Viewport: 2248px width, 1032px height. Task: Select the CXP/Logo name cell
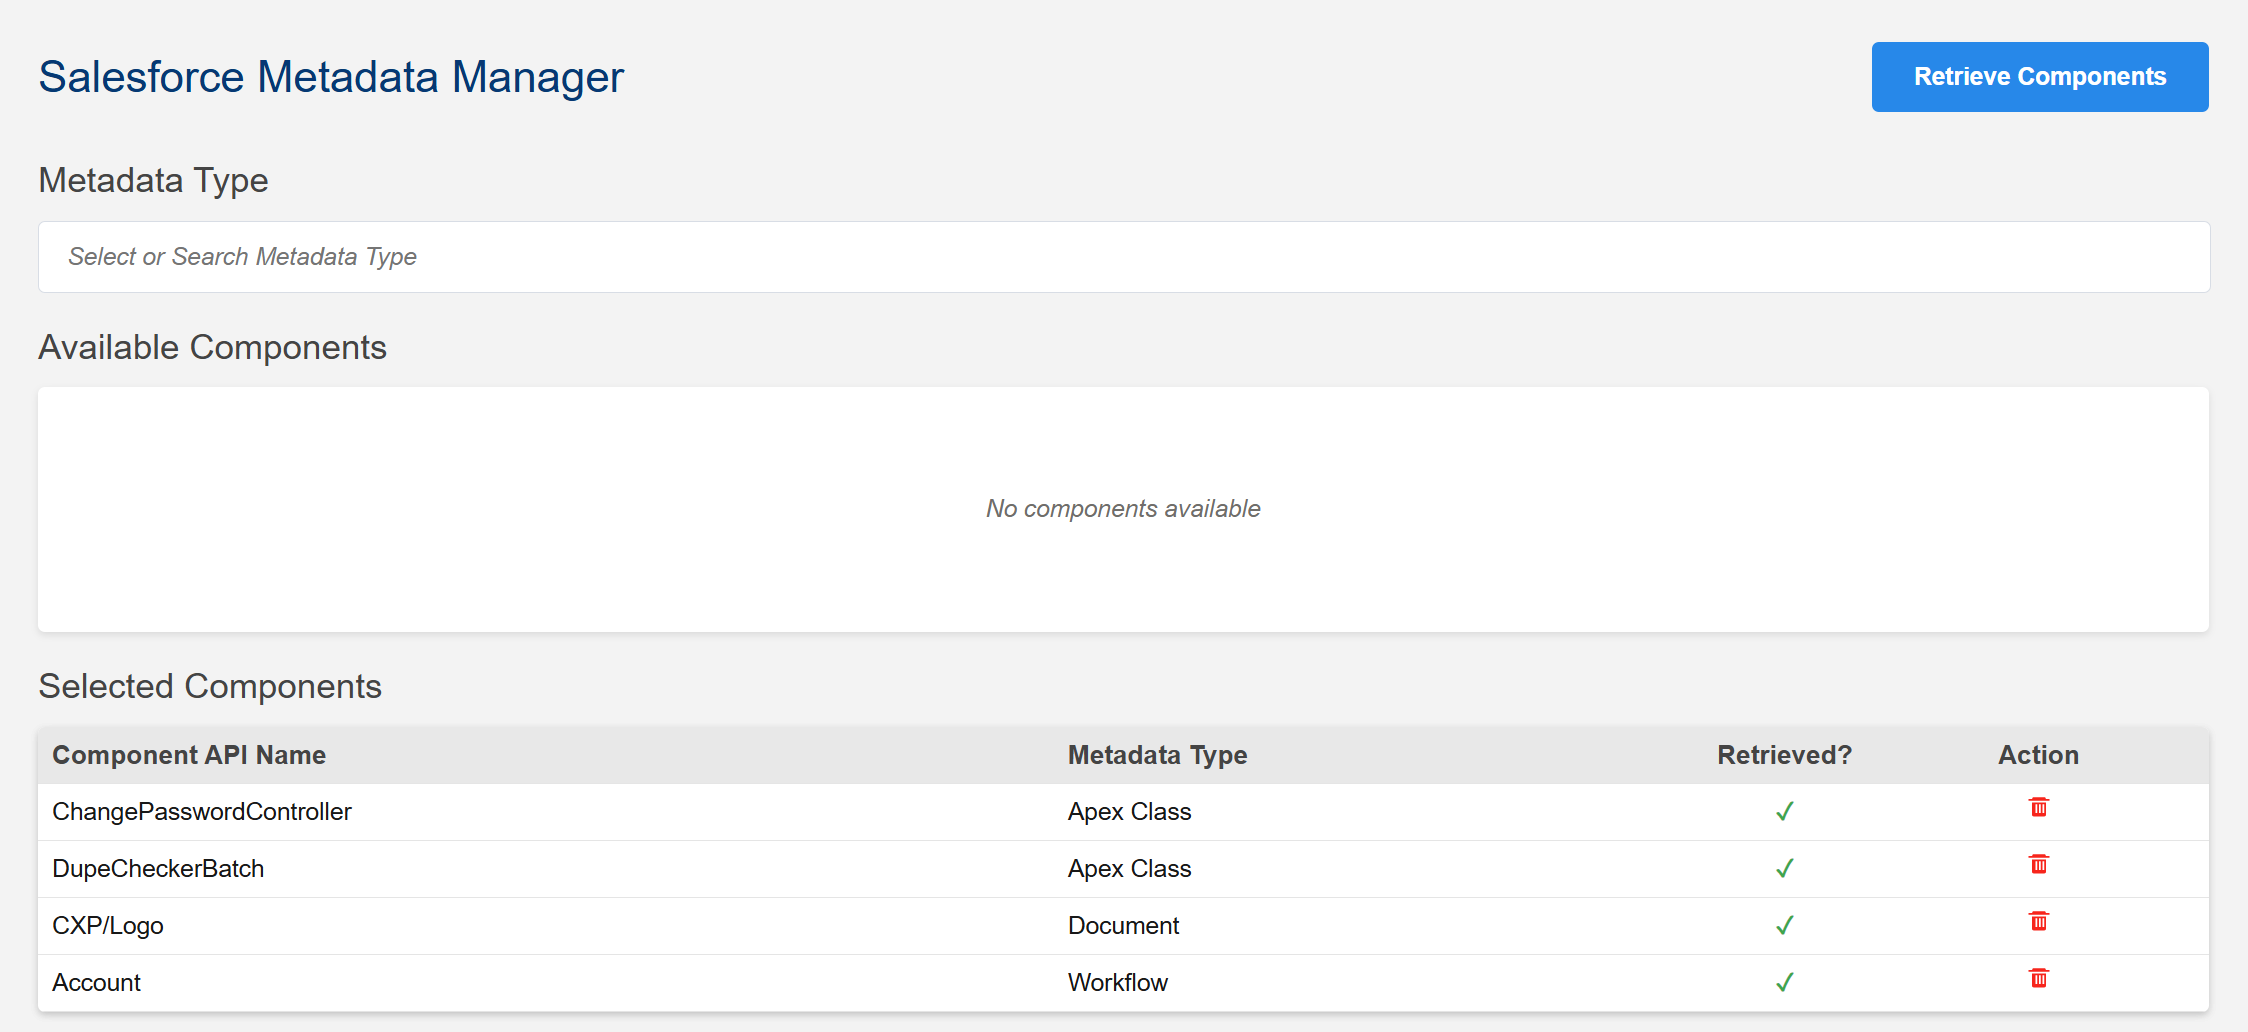(108, 926)
